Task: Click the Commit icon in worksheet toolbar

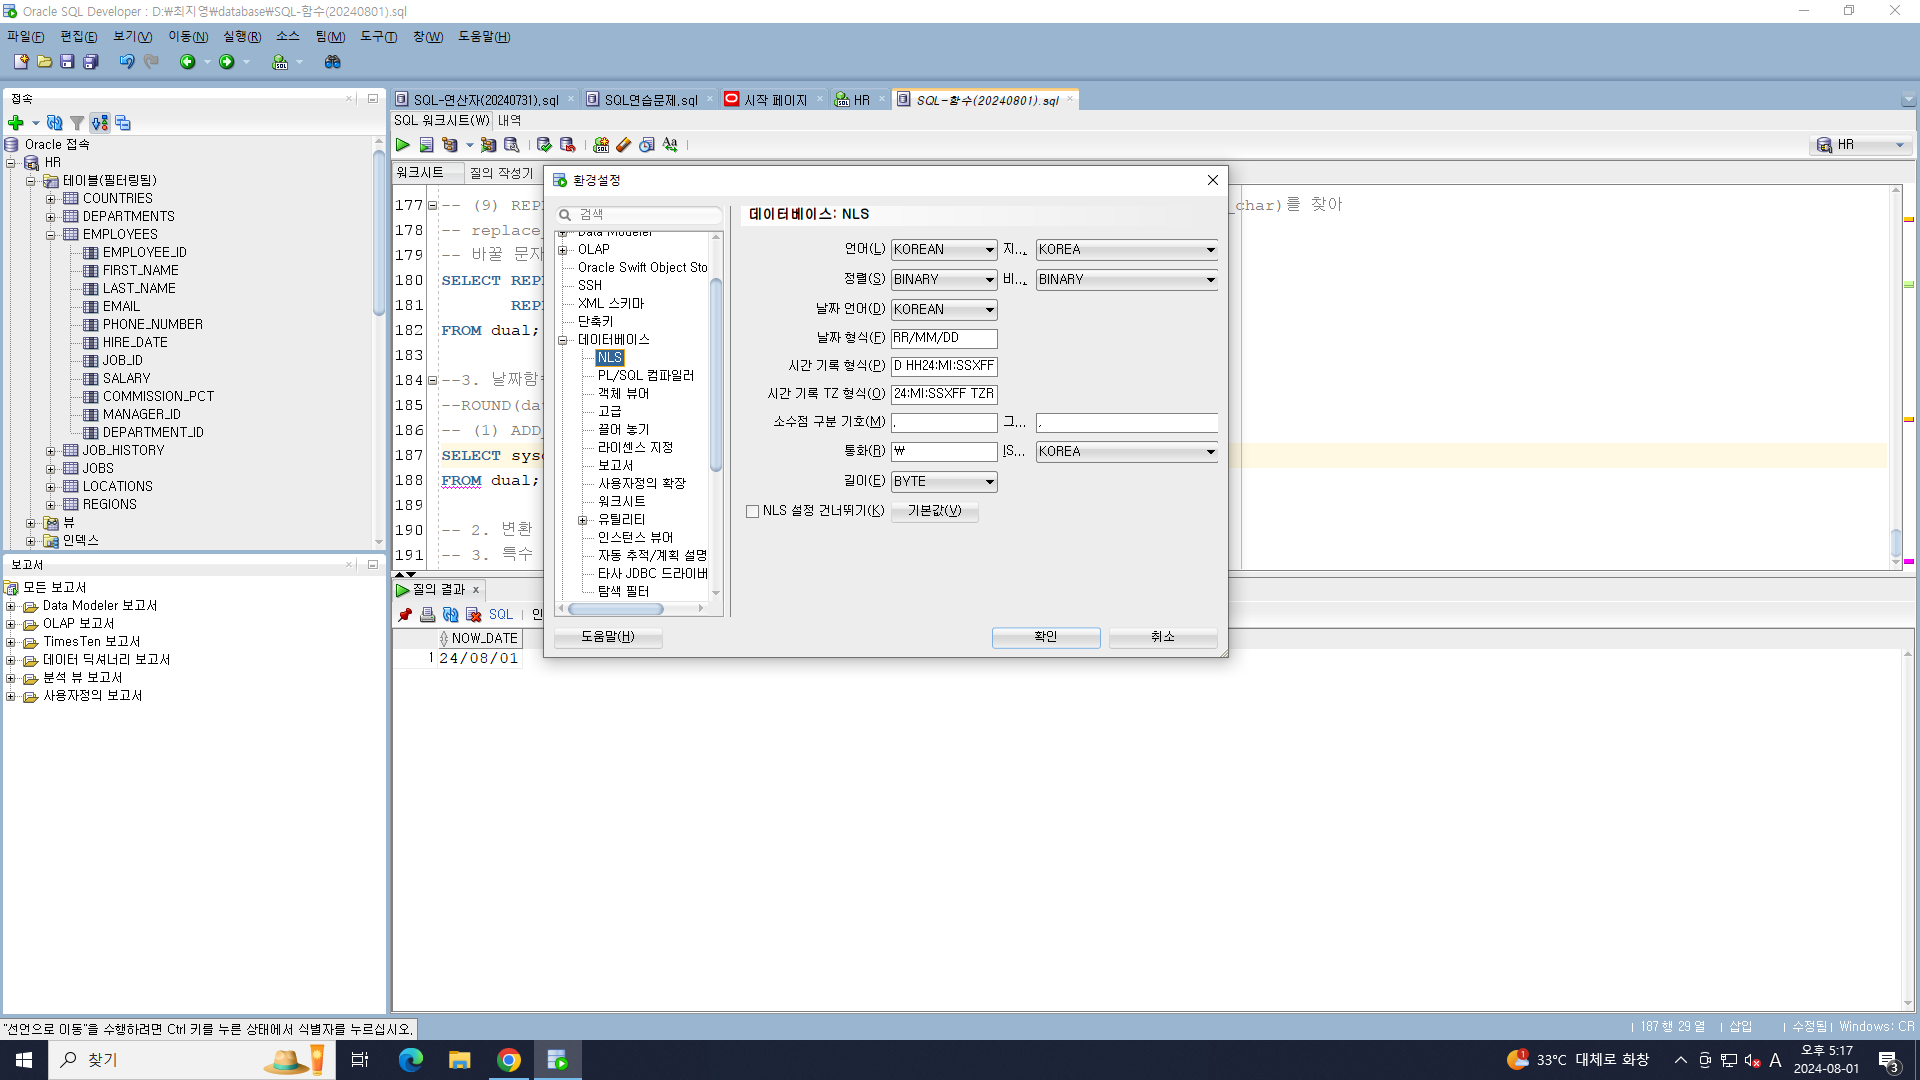Action: tap(544, 145)
